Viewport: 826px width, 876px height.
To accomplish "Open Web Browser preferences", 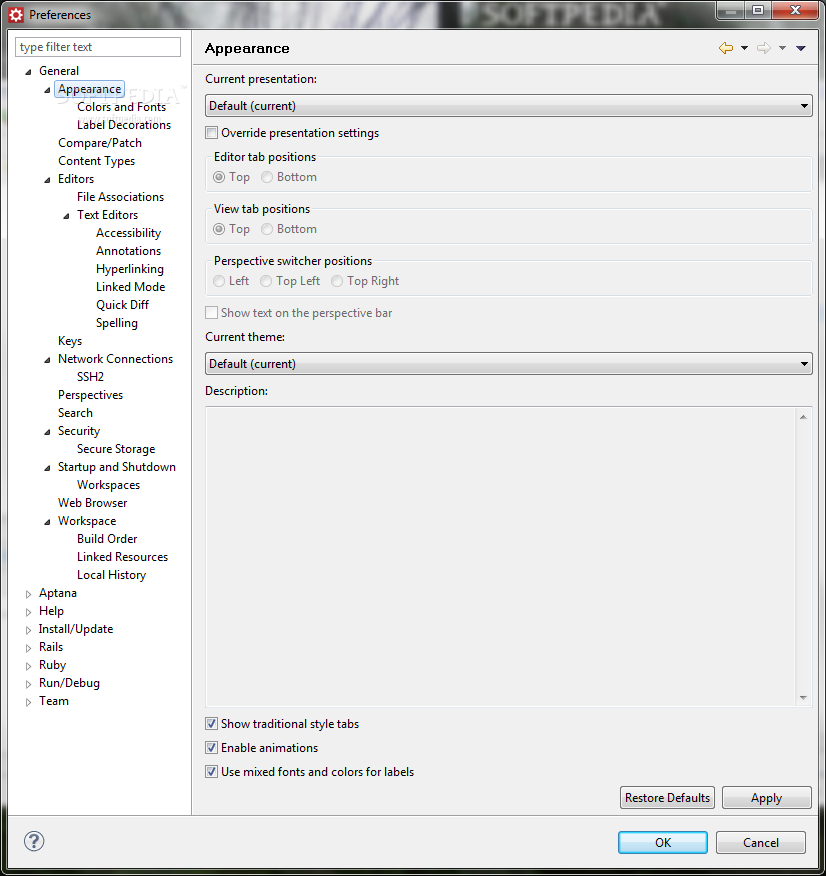I will 92,503.
